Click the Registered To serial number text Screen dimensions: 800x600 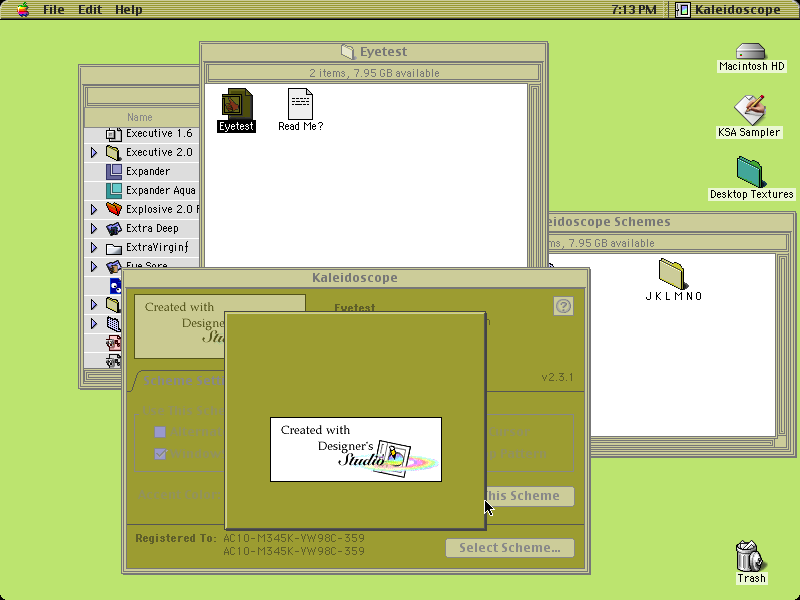tap(294, 544)
